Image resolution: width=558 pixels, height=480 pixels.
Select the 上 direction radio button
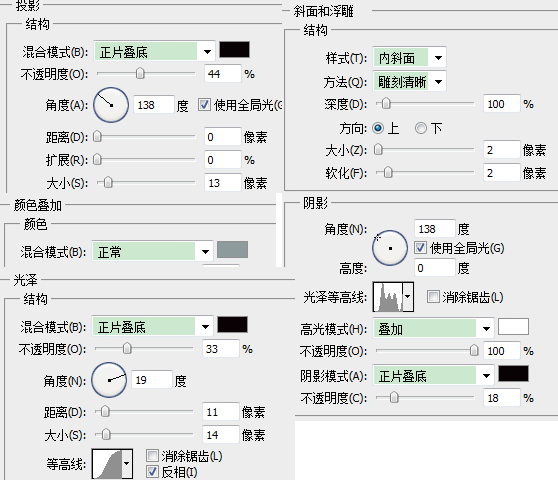point(378,128)
